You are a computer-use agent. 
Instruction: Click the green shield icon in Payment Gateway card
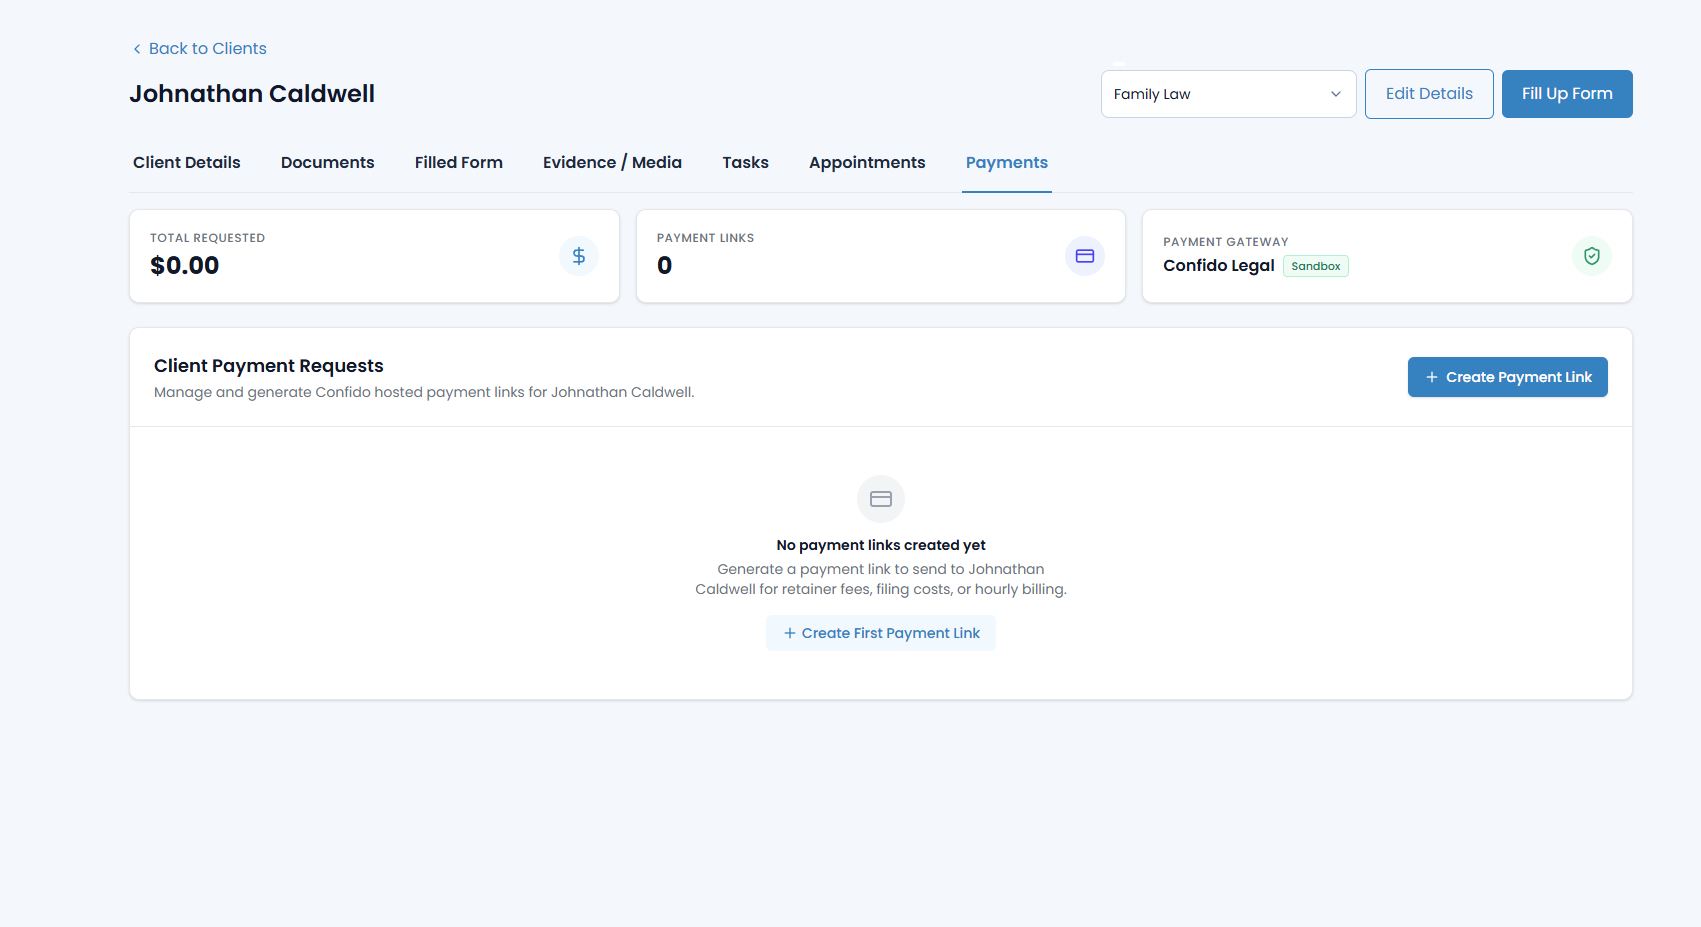coord(1592,256)
